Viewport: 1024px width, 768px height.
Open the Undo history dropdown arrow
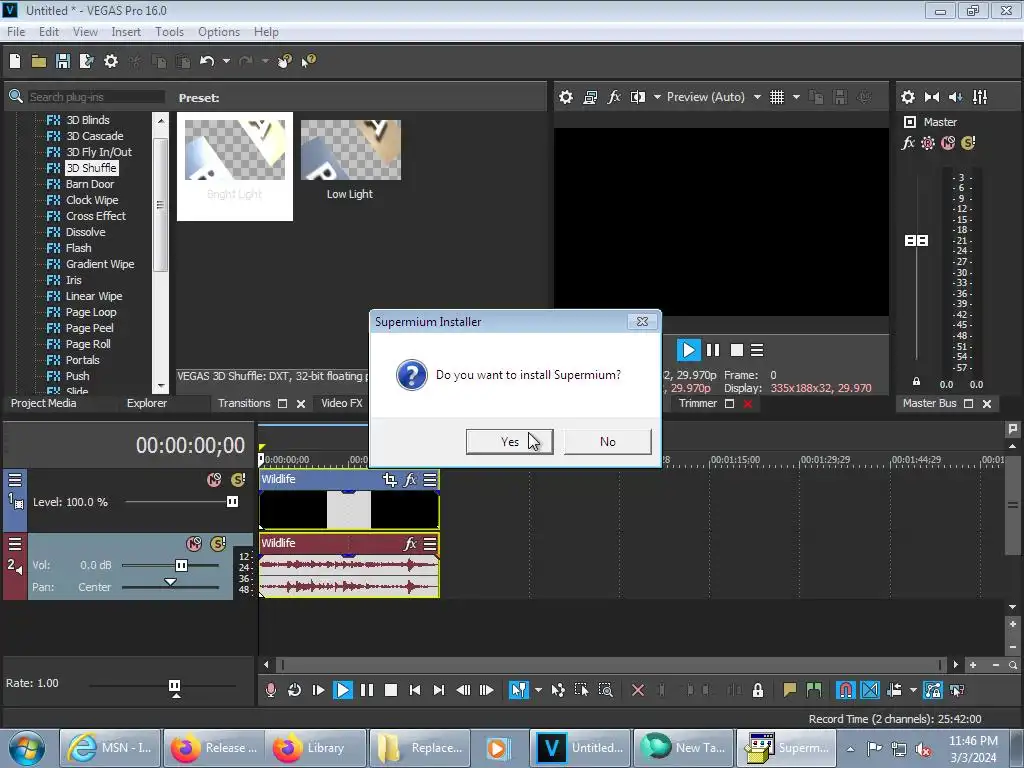click(226, 61)
